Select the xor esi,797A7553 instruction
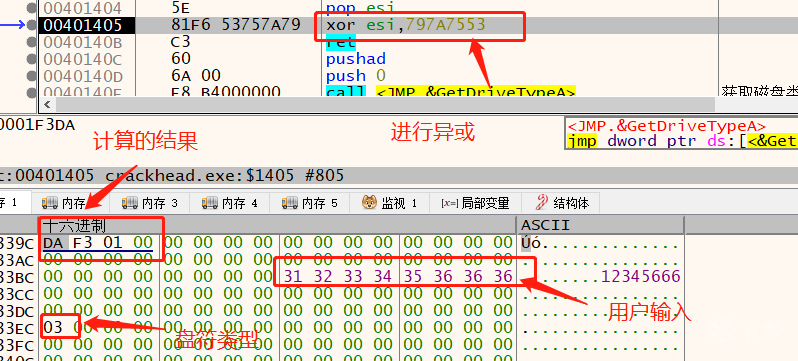The image size is (798, 361). point(406,25)
